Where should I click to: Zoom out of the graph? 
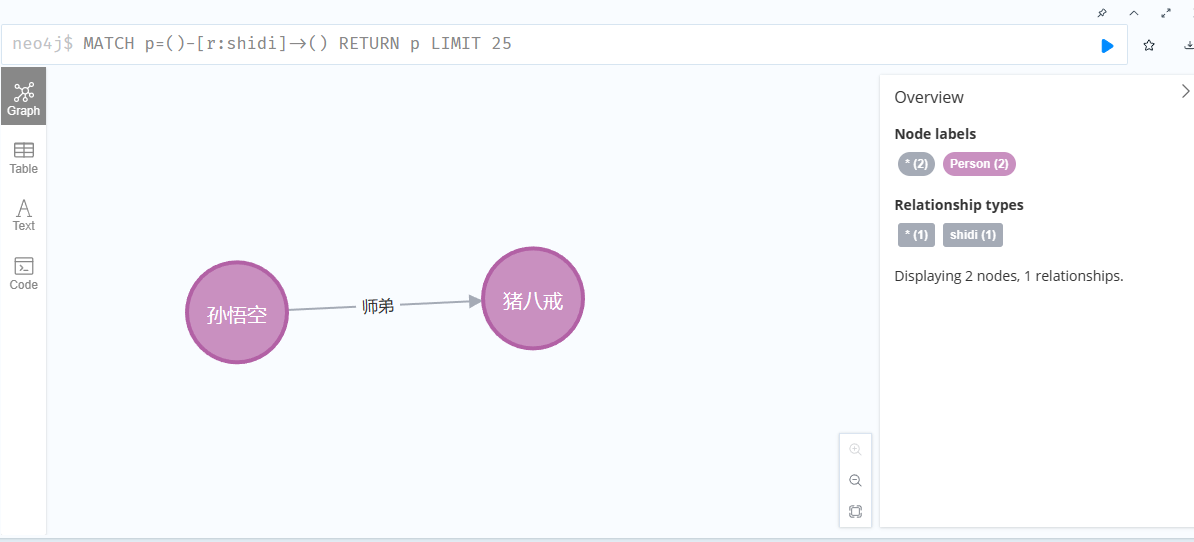pos(855,480)
